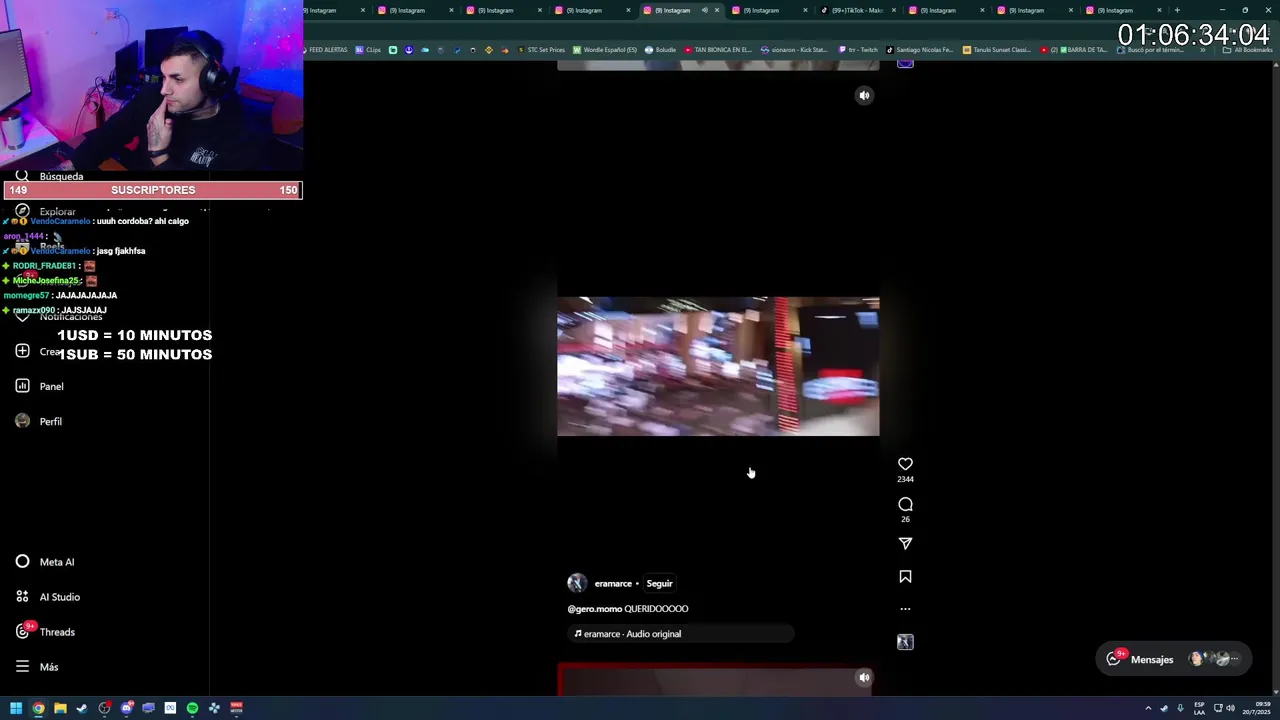Click the Panel chart icon
This screenshot has width=1280, height=720.
pos(22,386)
